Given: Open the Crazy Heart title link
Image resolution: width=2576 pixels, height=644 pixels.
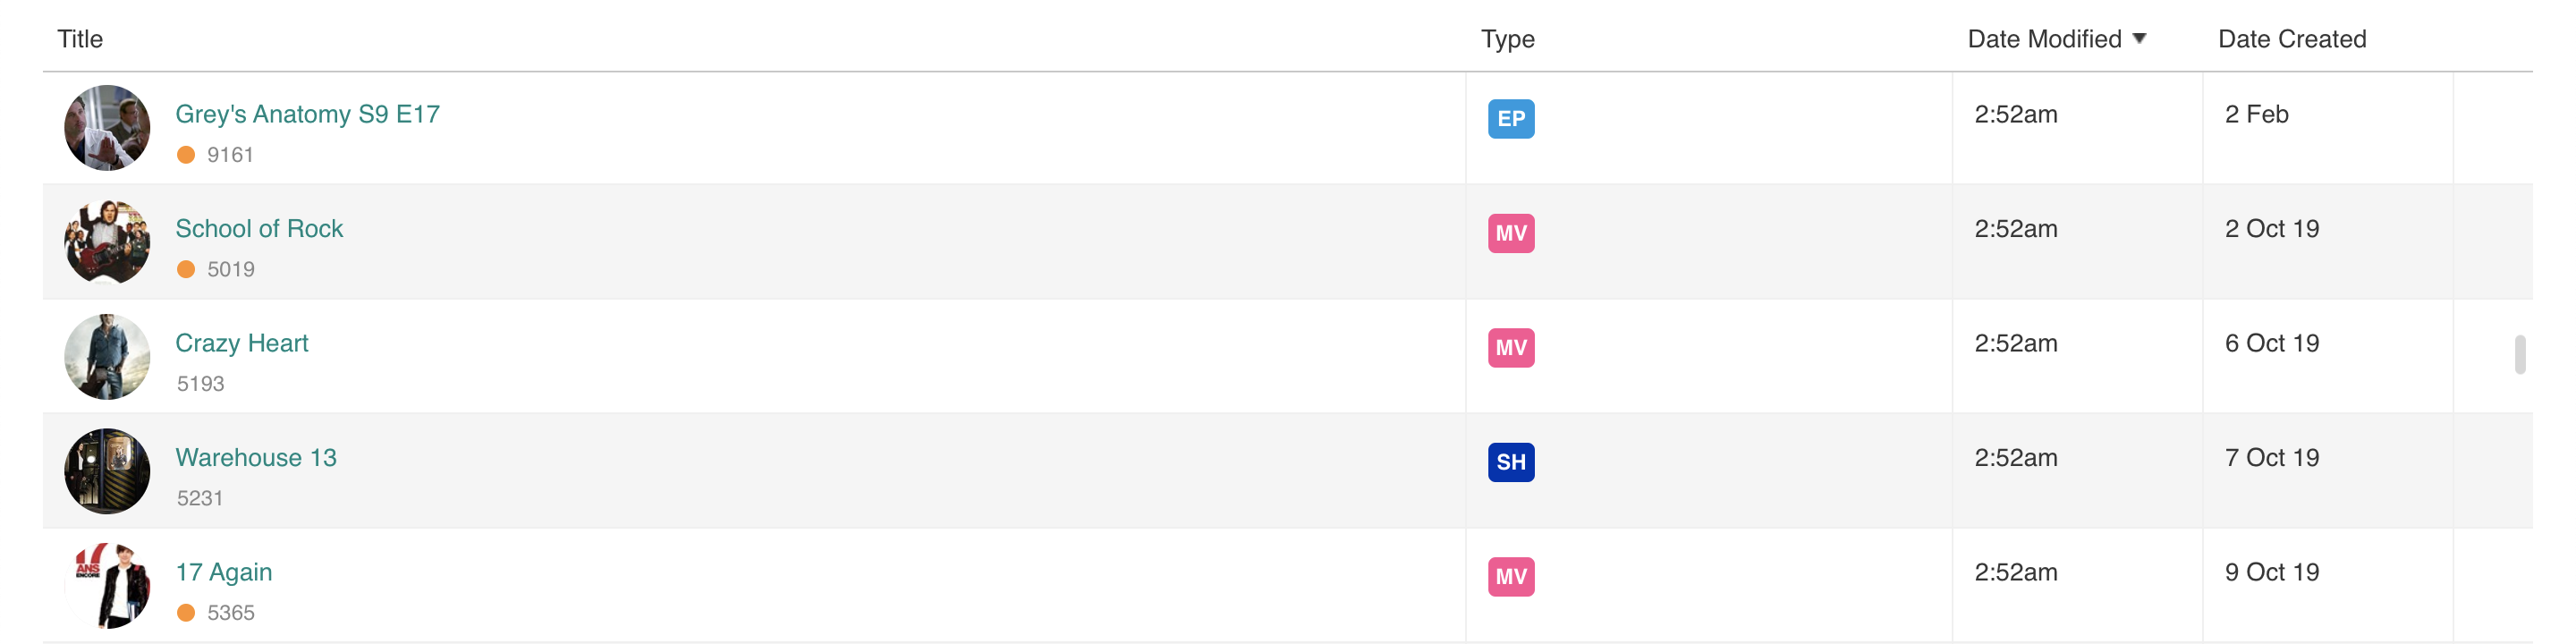Looking at the screenshot, I should (x=242, y=343).
